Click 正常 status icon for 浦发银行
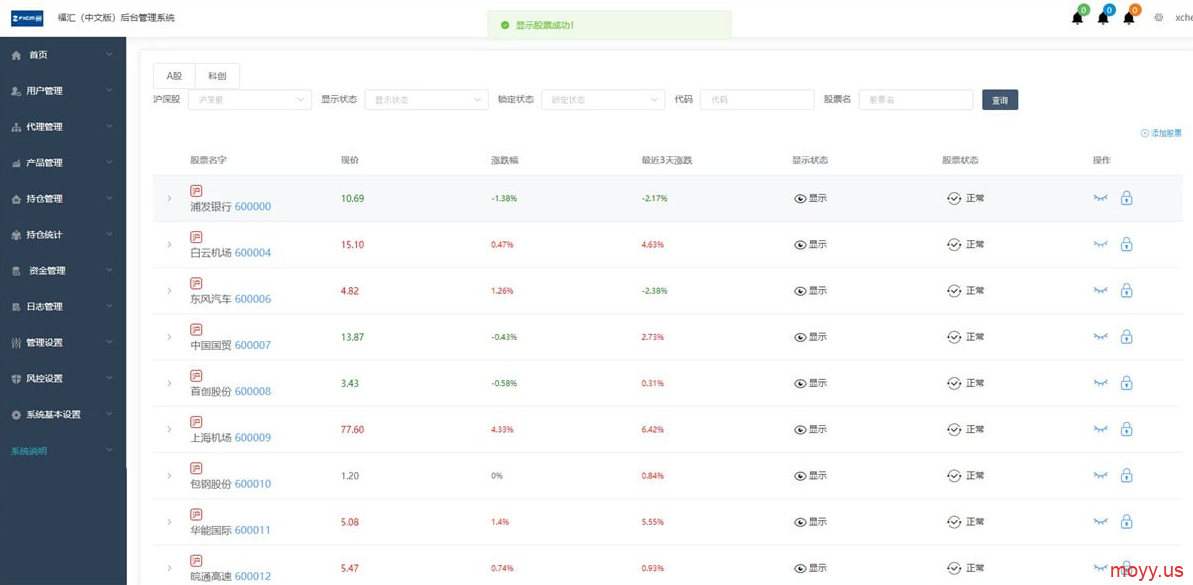Screen dimensions: 1193x585 coord(954,199)
